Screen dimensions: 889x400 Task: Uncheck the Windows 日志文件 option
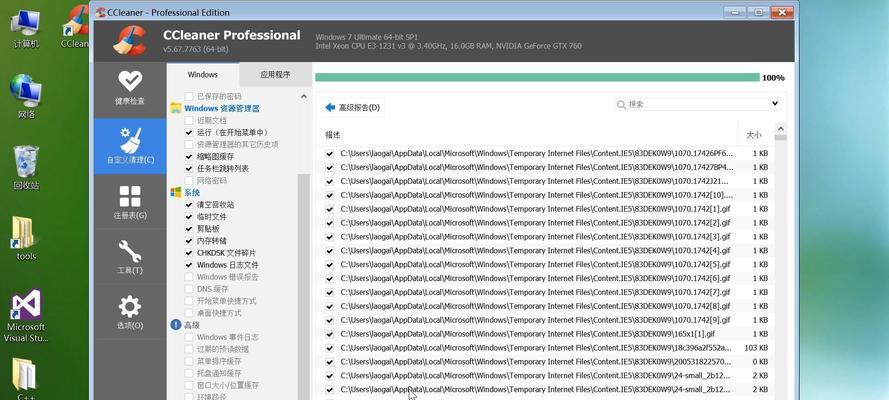click(189, 265)
